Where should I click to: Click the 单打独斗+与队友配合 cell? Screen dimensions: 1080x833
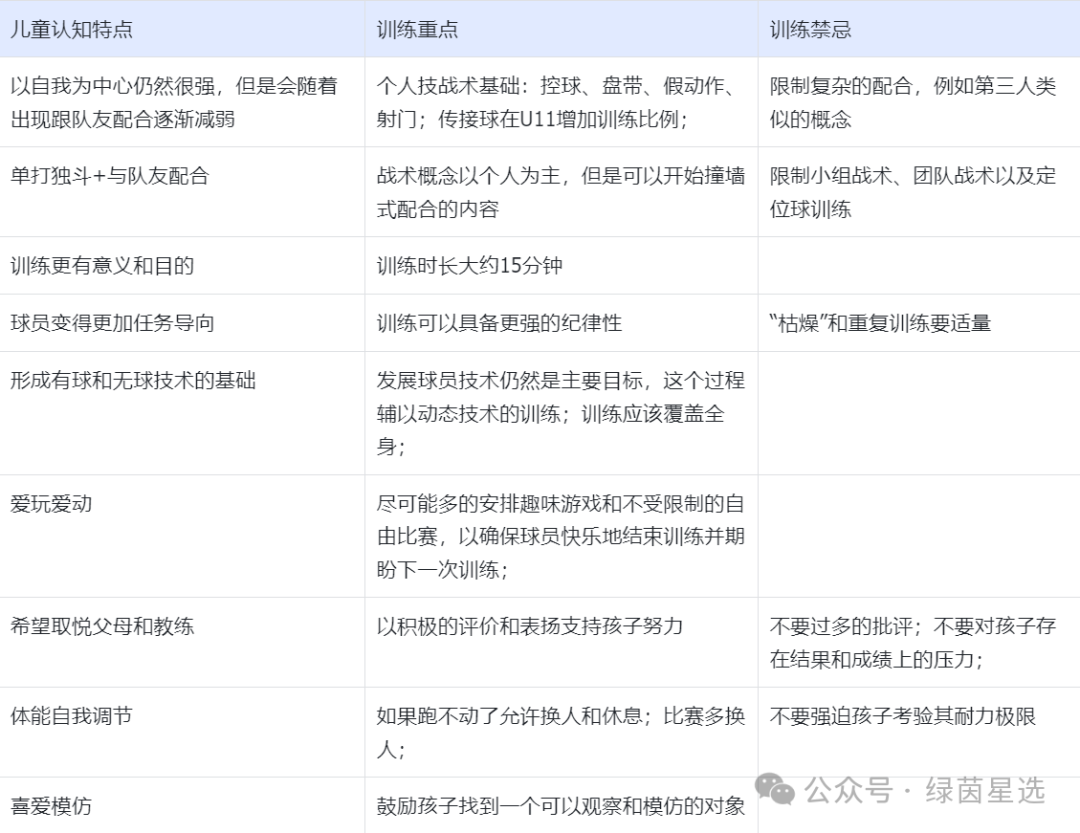coord(182,192)
